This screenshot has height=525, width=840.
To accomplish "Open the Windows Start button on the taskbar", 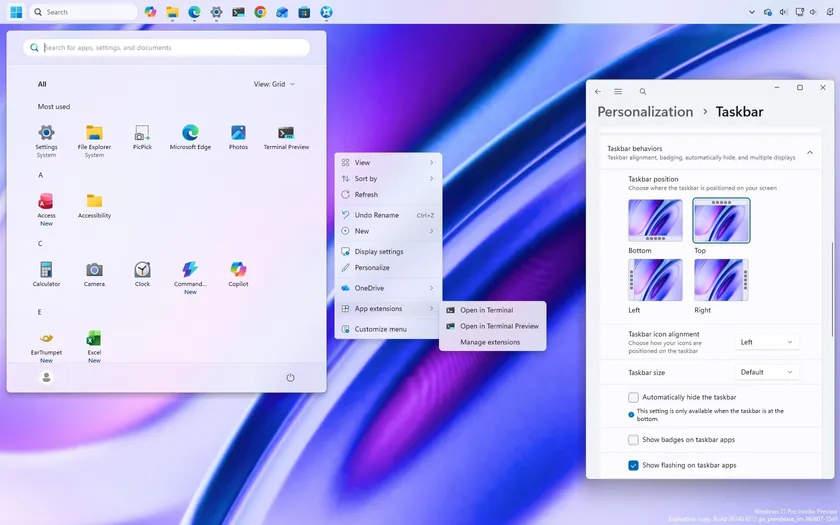I will click(16, 12).
